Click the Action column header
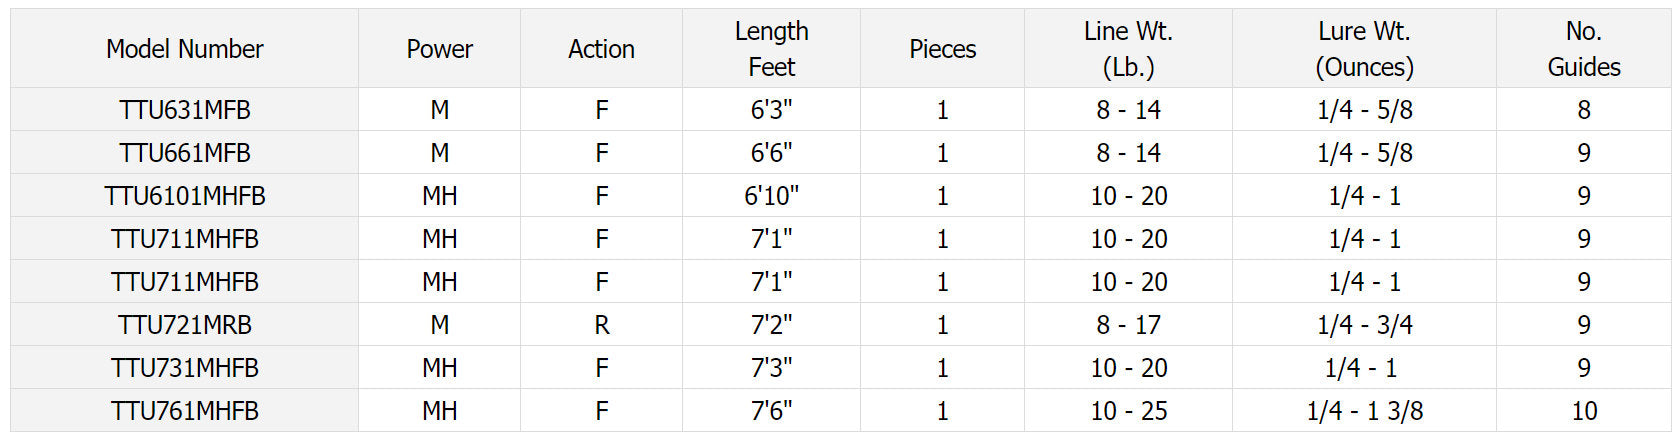Image resolution: width=1673 pixels, height=447 pixels. coord(601,49)
